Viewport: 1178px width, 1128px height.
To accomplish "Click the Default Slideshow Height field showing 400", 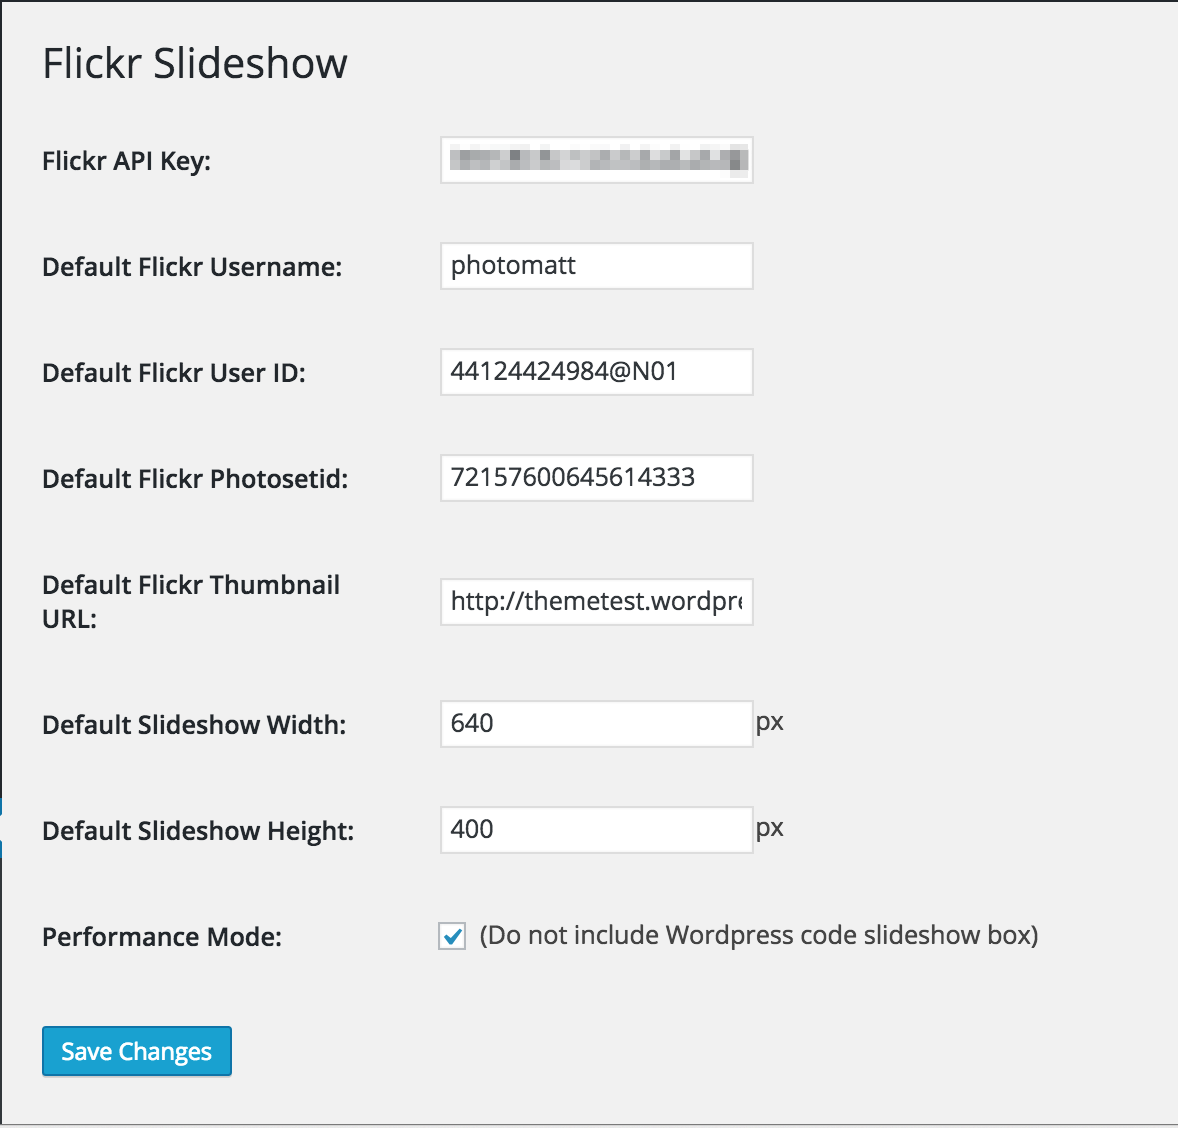I will click(x=597, y=830).
